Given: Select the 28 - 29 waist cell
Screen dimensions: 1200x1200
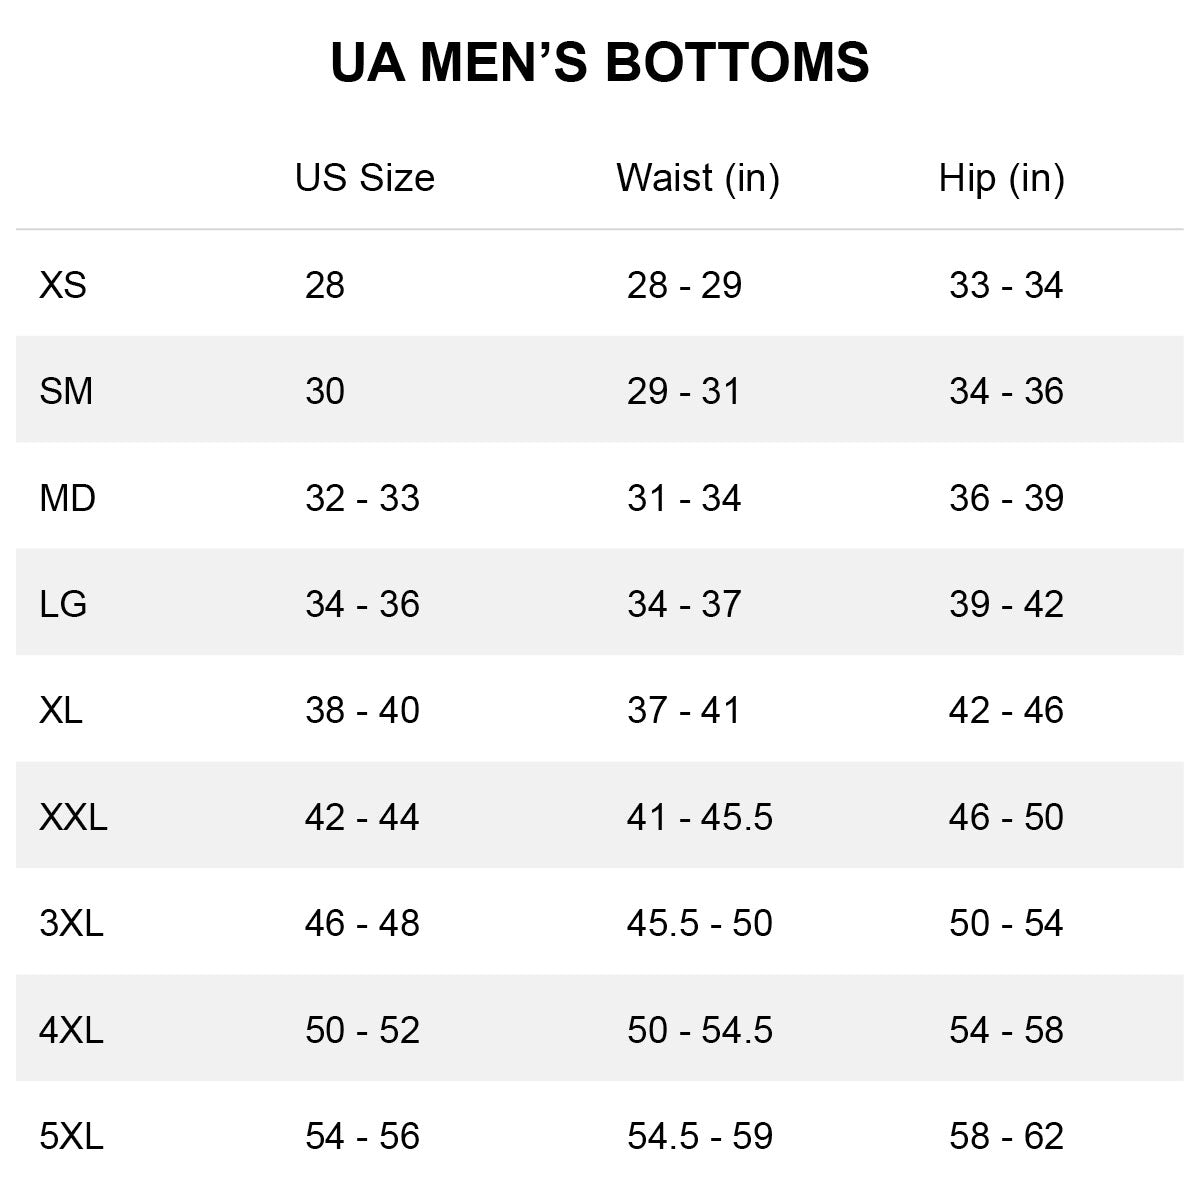Looking at the screenshot, I should coord(684,285).
